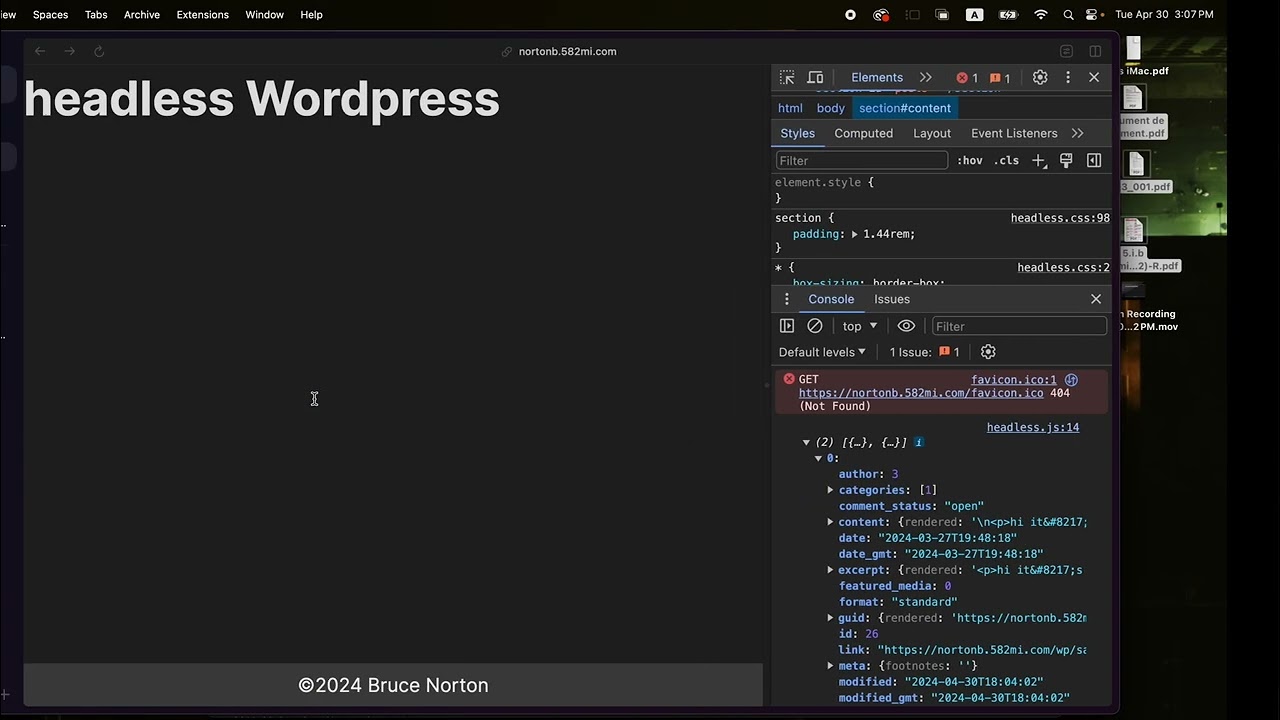Expand the excerpt property
Screen dimensions: 1280x720
pos(830,570)
